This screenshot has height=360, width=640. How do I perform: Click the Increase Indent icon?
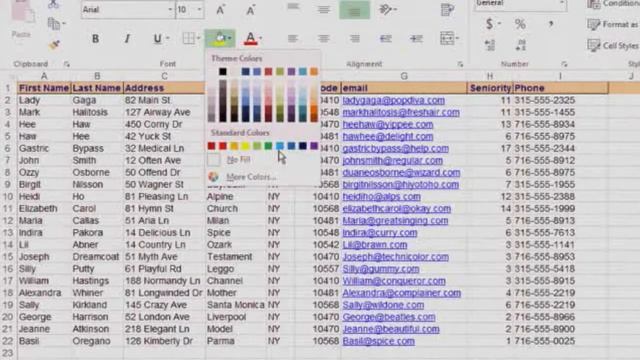416,39
